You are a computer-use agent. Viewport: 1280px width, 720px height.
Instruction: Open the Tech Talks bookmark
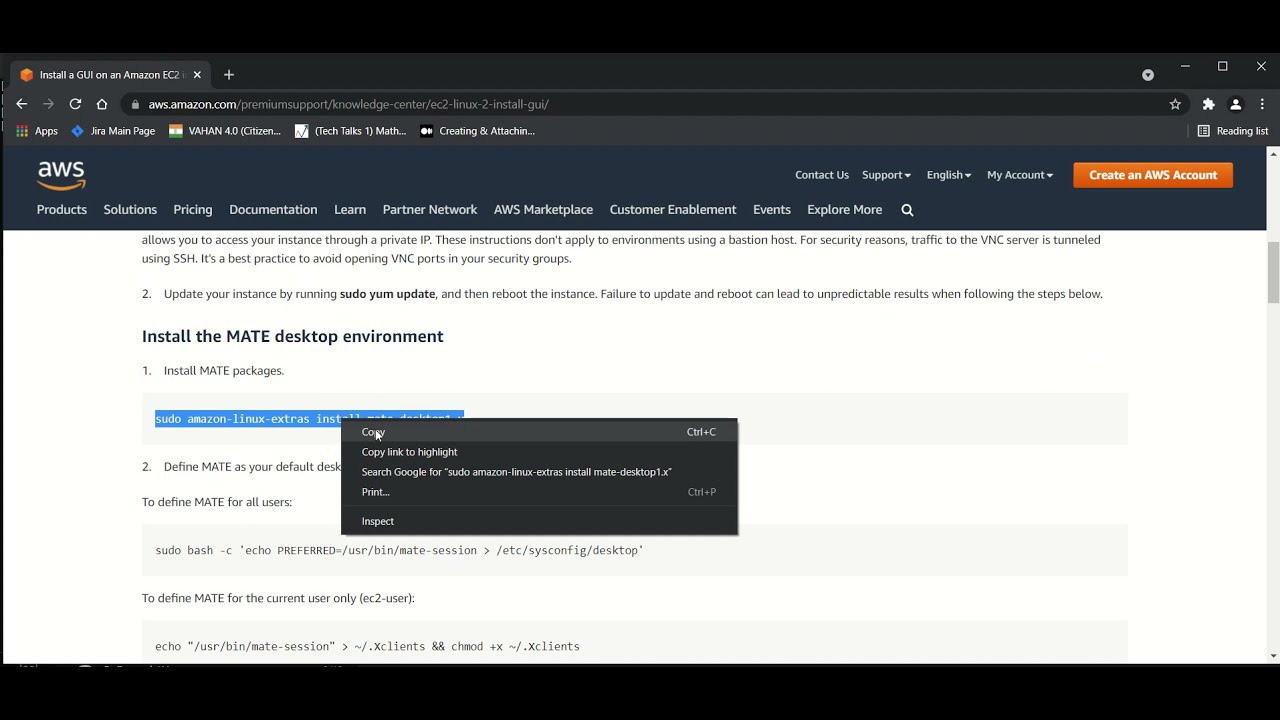[351, 131]
